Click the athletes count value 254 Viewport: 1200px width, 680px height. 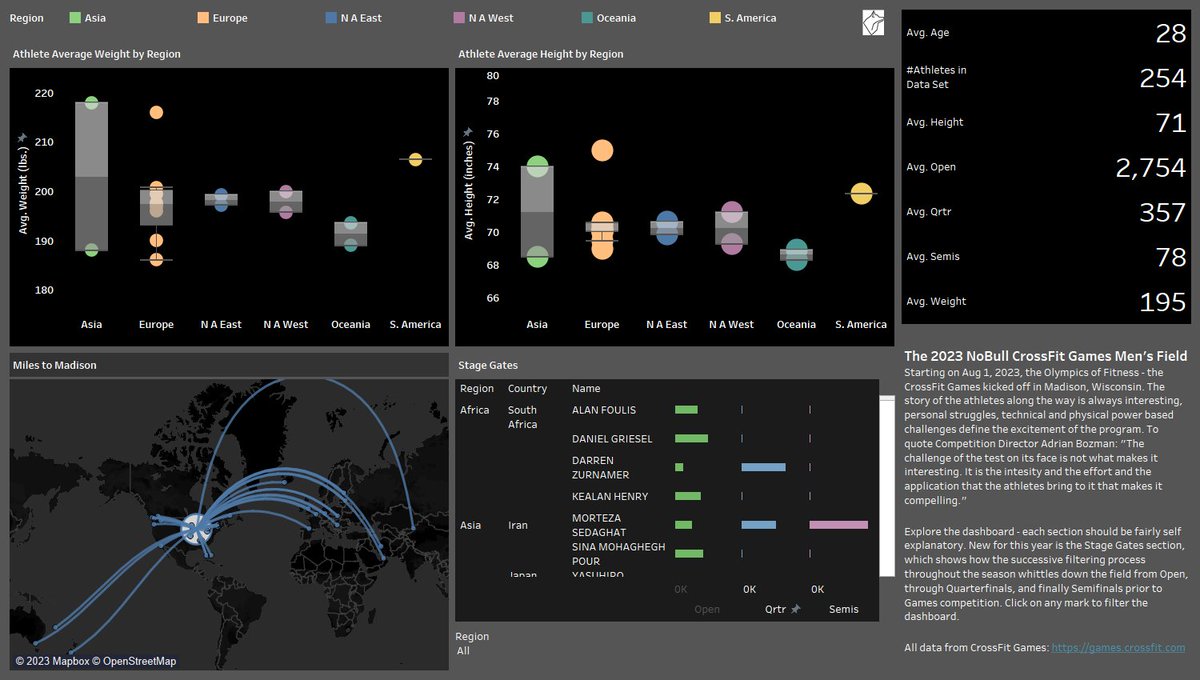coord(1163,78)
